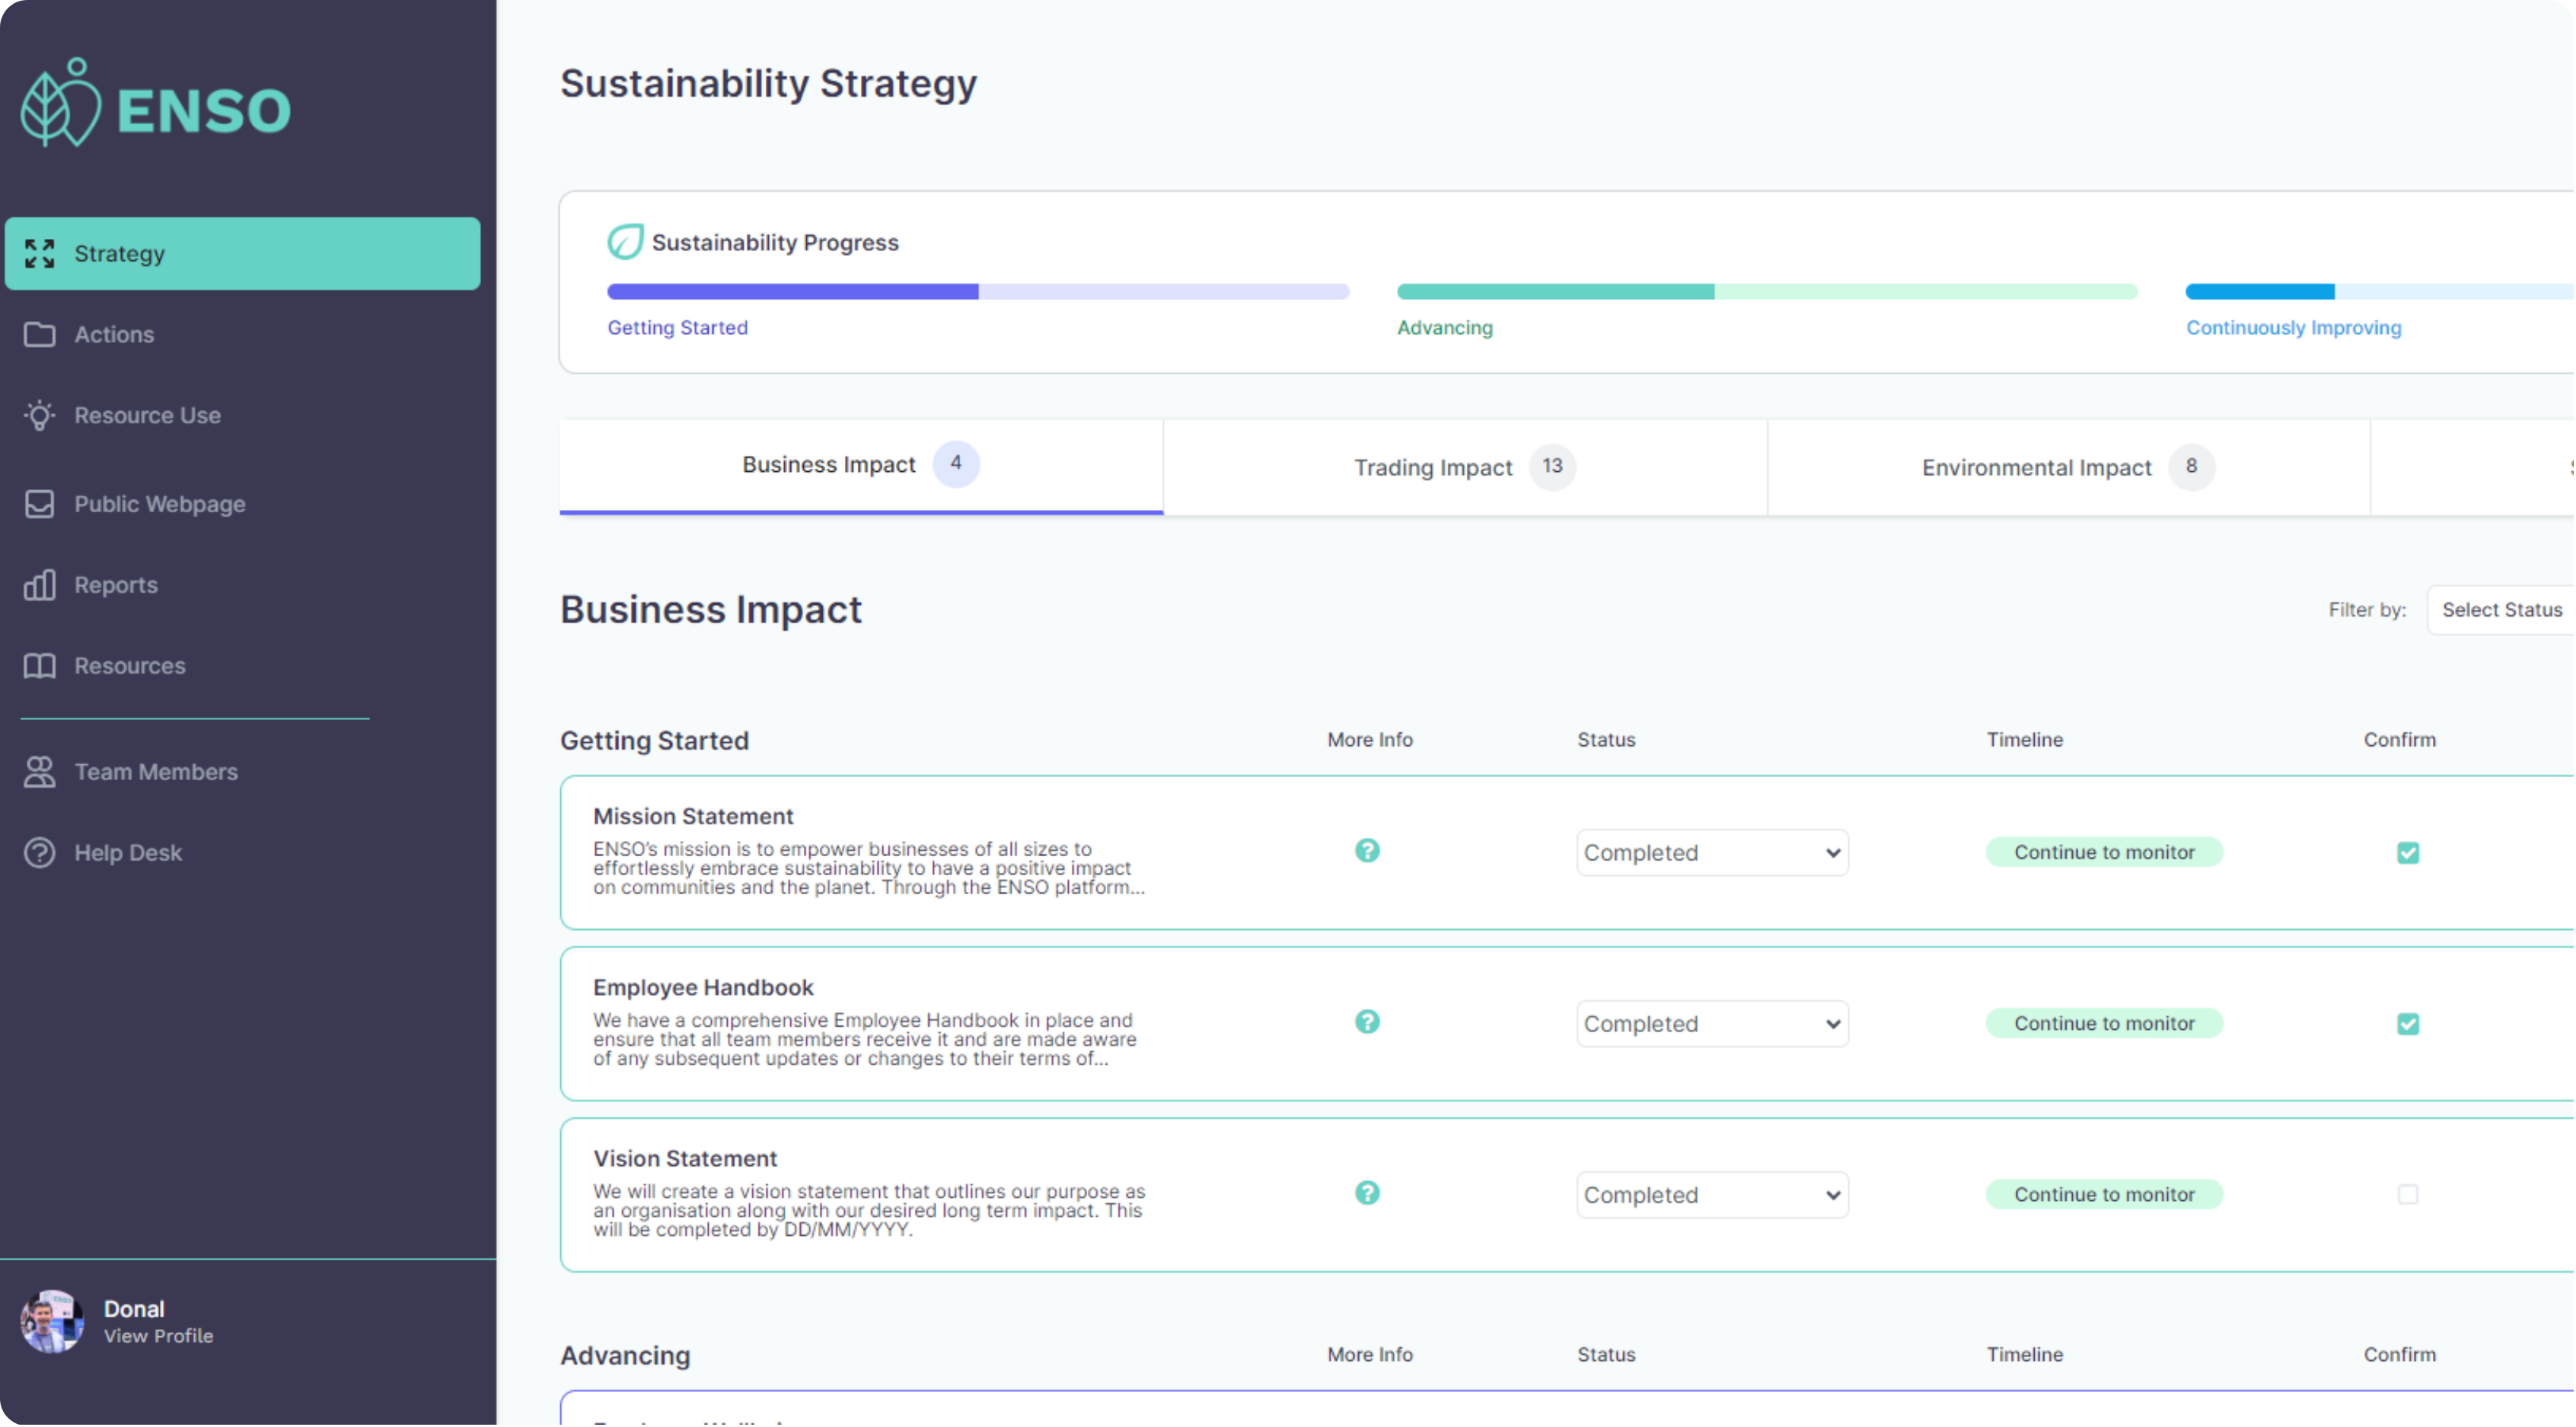Click the Public Webpage inbox icon

pyautogui.click(x=40, y=505)
